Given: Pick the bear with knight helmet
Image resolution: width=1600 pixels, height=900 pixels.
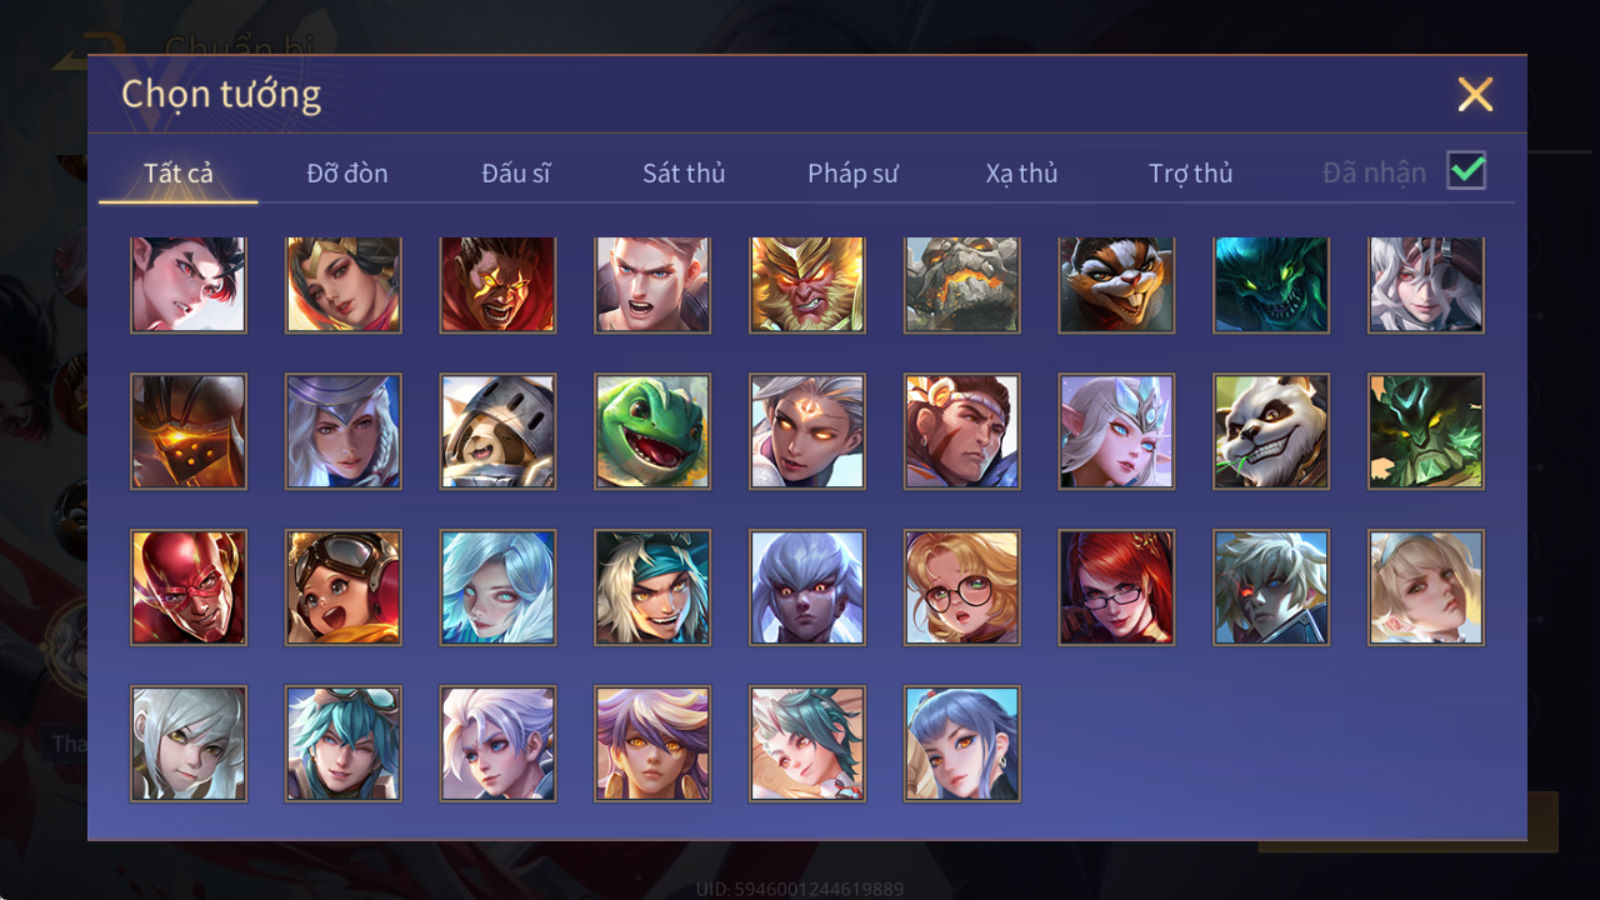Looking at the screenshot, I should (498, 431).
